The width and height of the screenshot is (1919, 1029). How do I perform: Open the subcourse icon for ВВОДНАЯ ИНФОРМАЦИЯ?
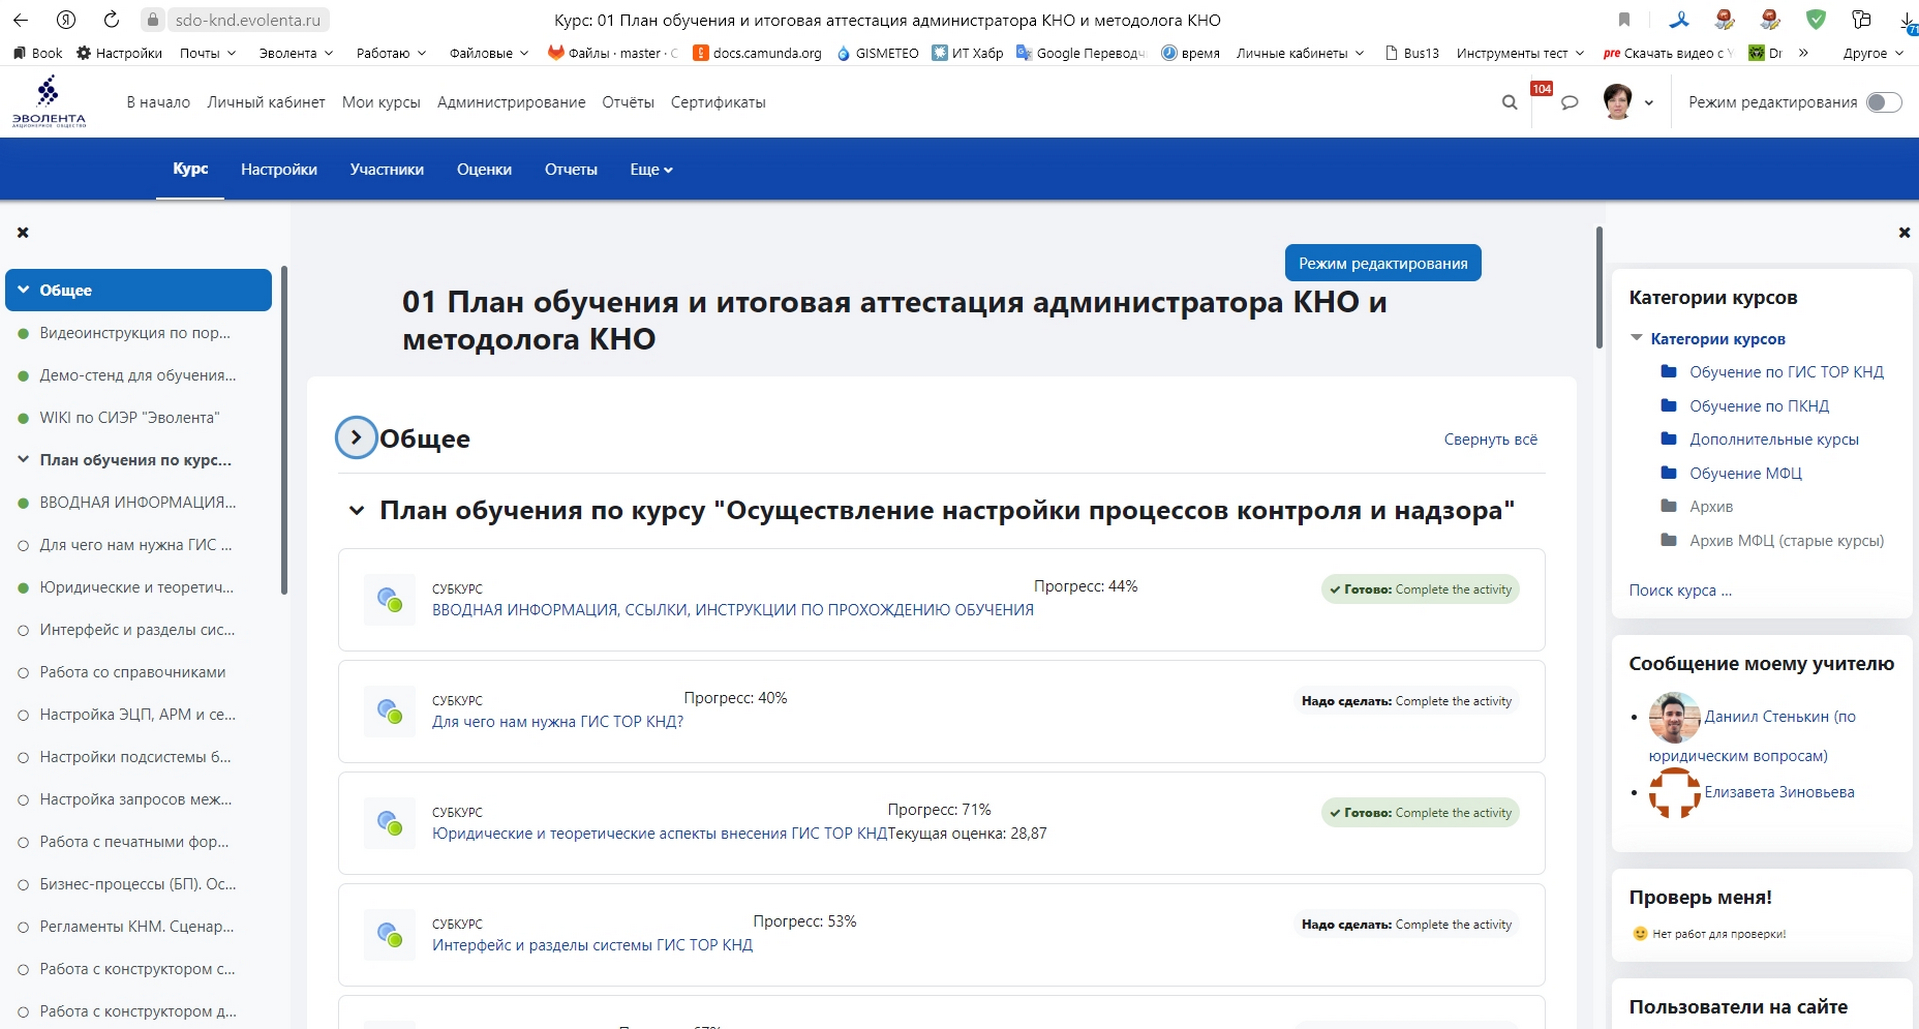[x=389, y=600]
